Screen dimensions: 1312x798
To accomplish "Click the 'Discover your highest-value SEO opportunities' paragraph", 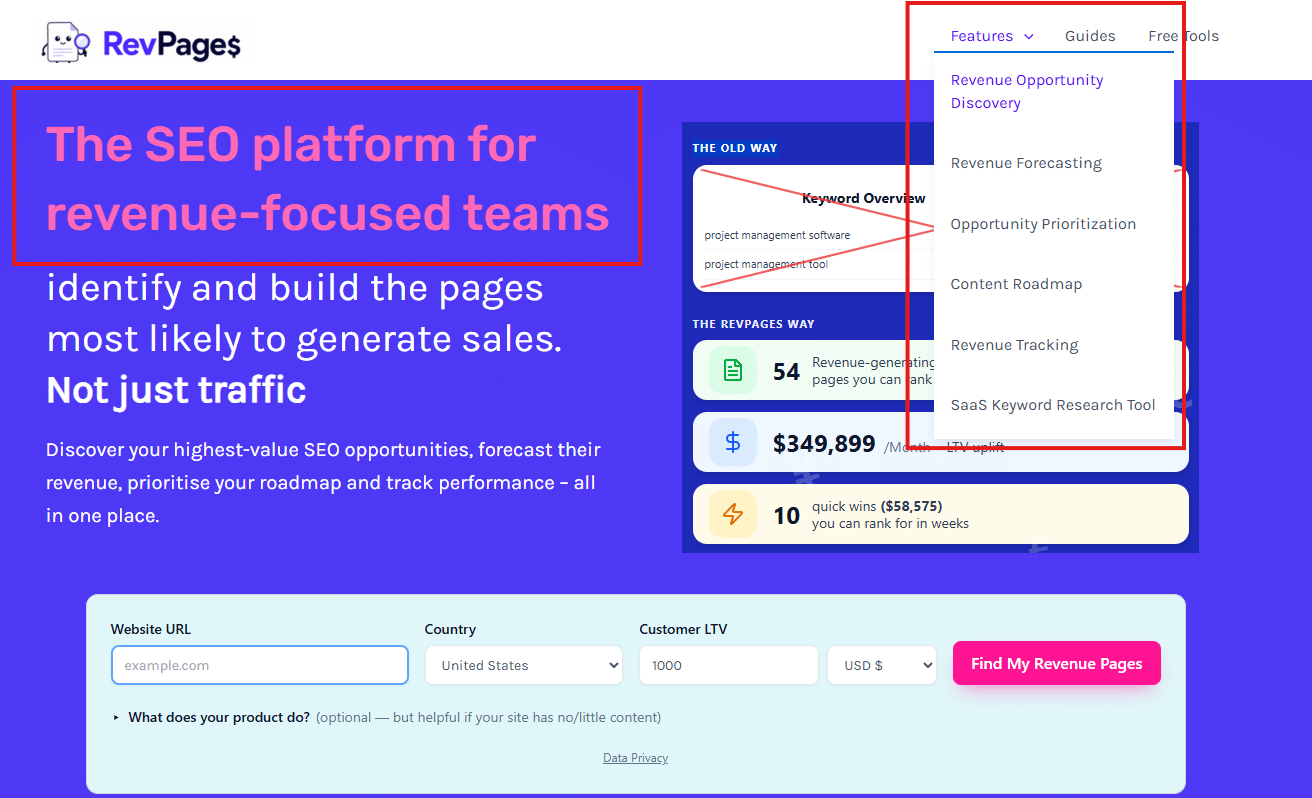I will [324, 483].
